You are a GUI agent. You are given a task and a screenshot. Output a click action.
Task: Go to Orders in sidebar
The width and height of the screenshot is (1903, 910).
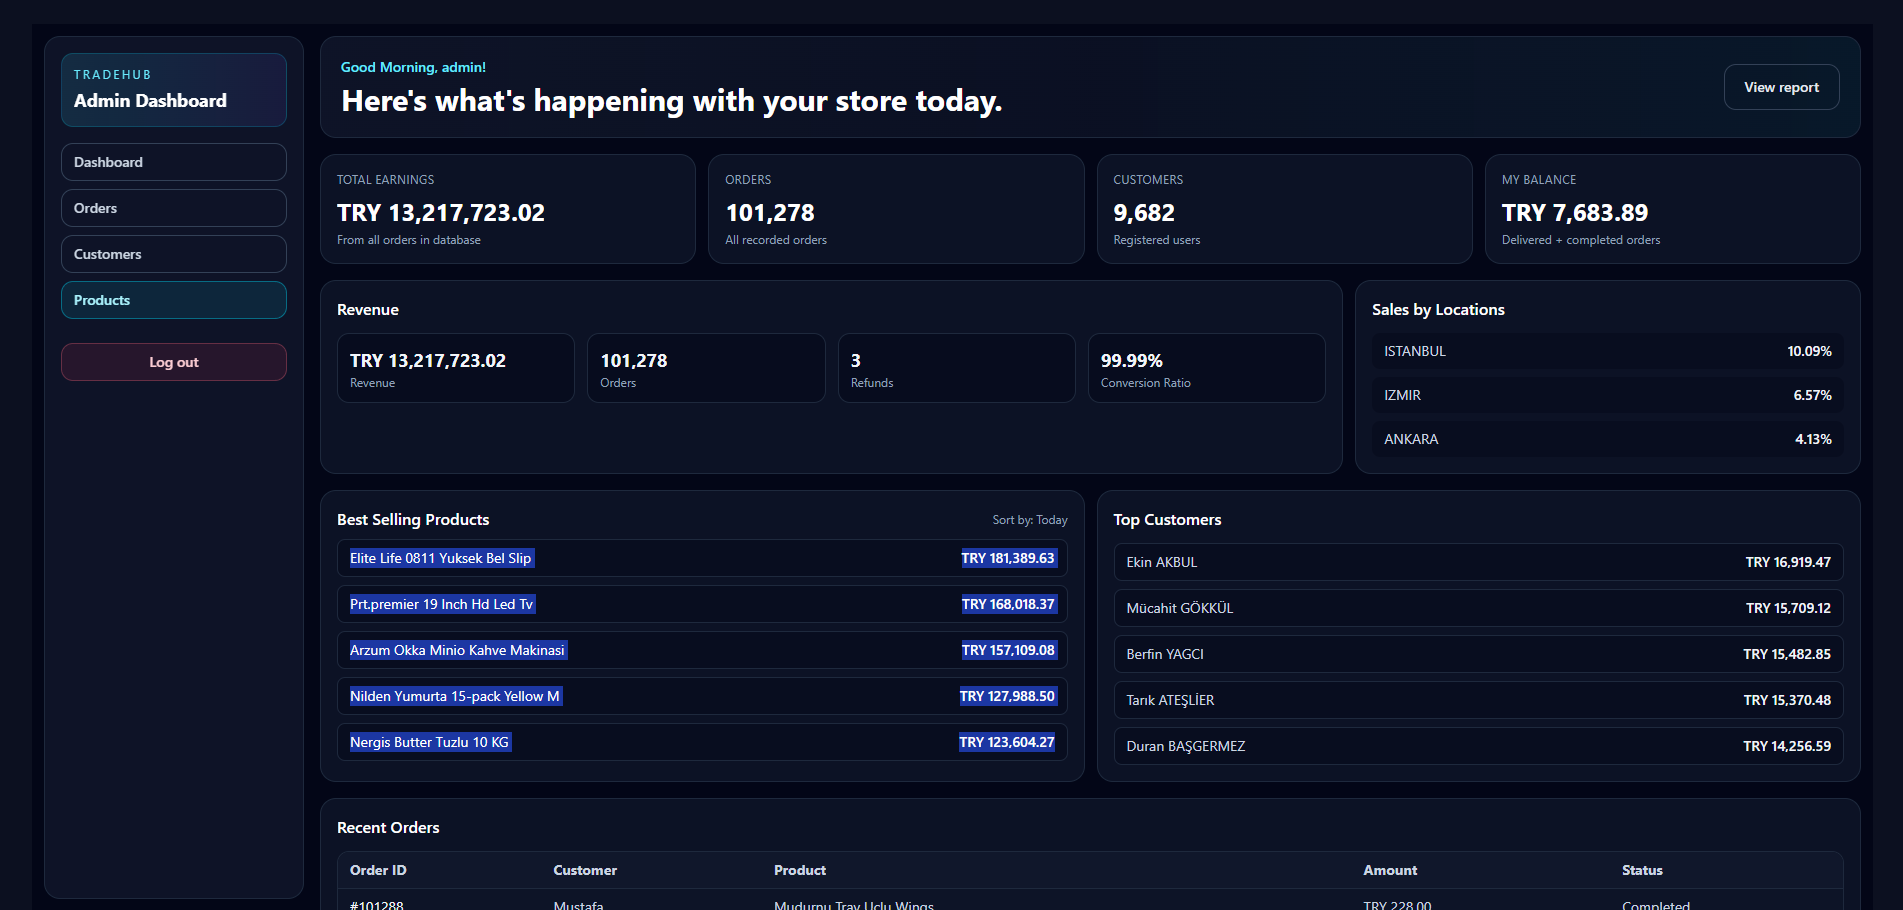[x=174, y=208]
